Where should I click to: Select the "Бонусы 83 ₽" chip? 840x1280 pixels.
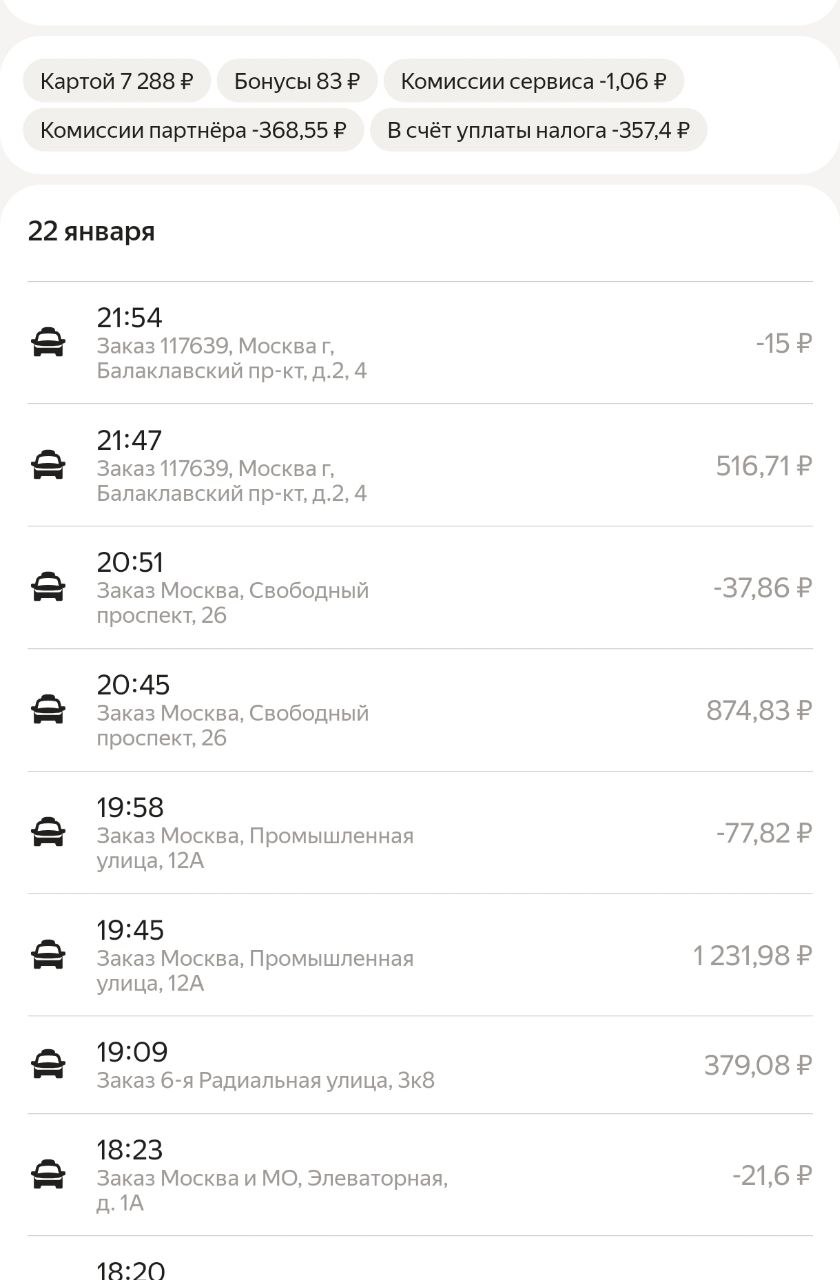(x=296, y=81)
